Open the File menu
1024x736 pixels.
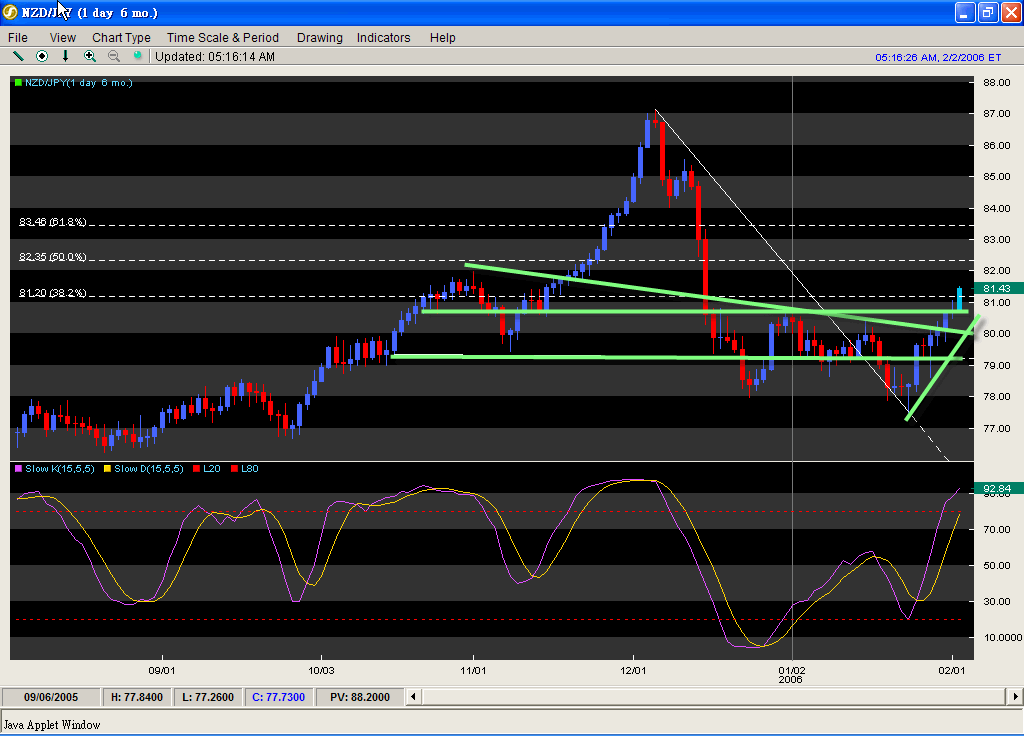click(x=18, y=38)
